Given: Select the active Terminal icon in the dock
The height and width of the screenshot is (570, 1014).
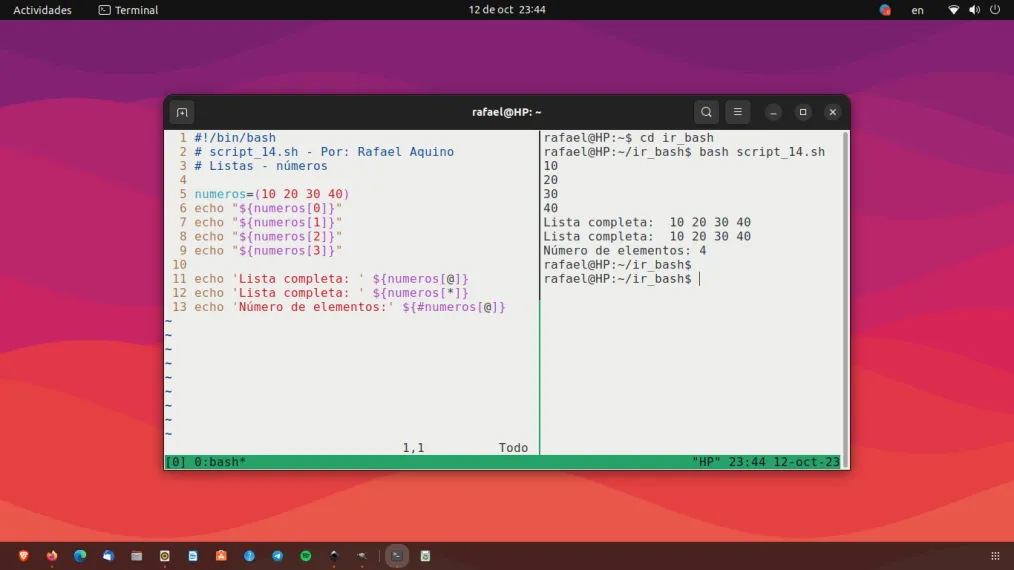Looking at the screenshot, I should 397,556.
